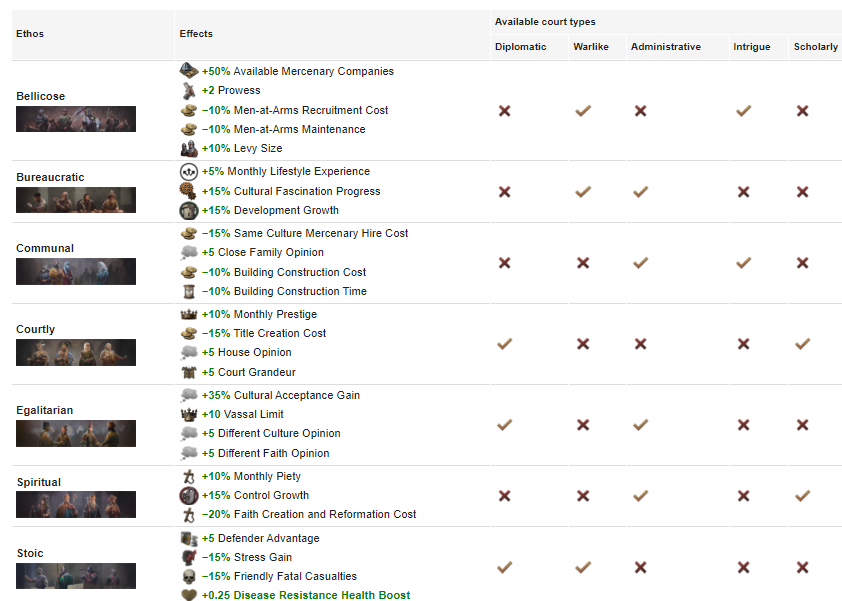Click the Levy Size soldiers icon
Image resolution: width=842 pixels, height=601 pixels.
(x=189, y=148)
